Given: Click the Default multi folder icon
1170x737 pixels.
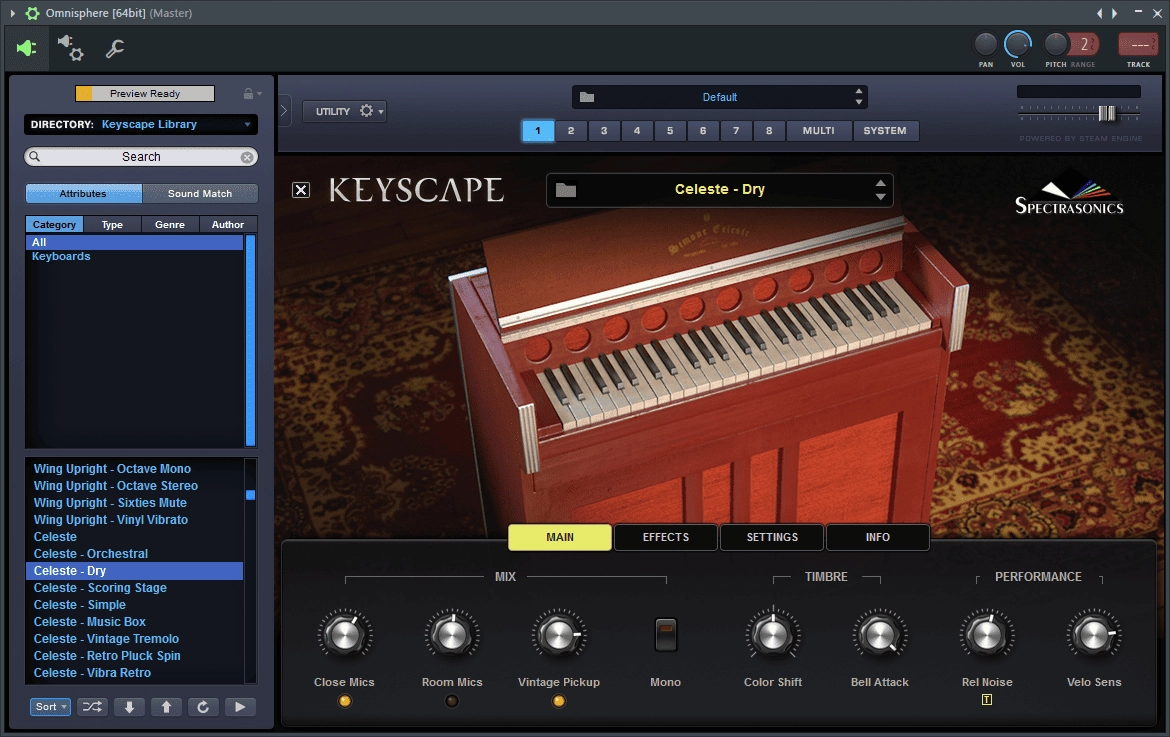Looking at the screenshot, I should [x=586, y=97].
